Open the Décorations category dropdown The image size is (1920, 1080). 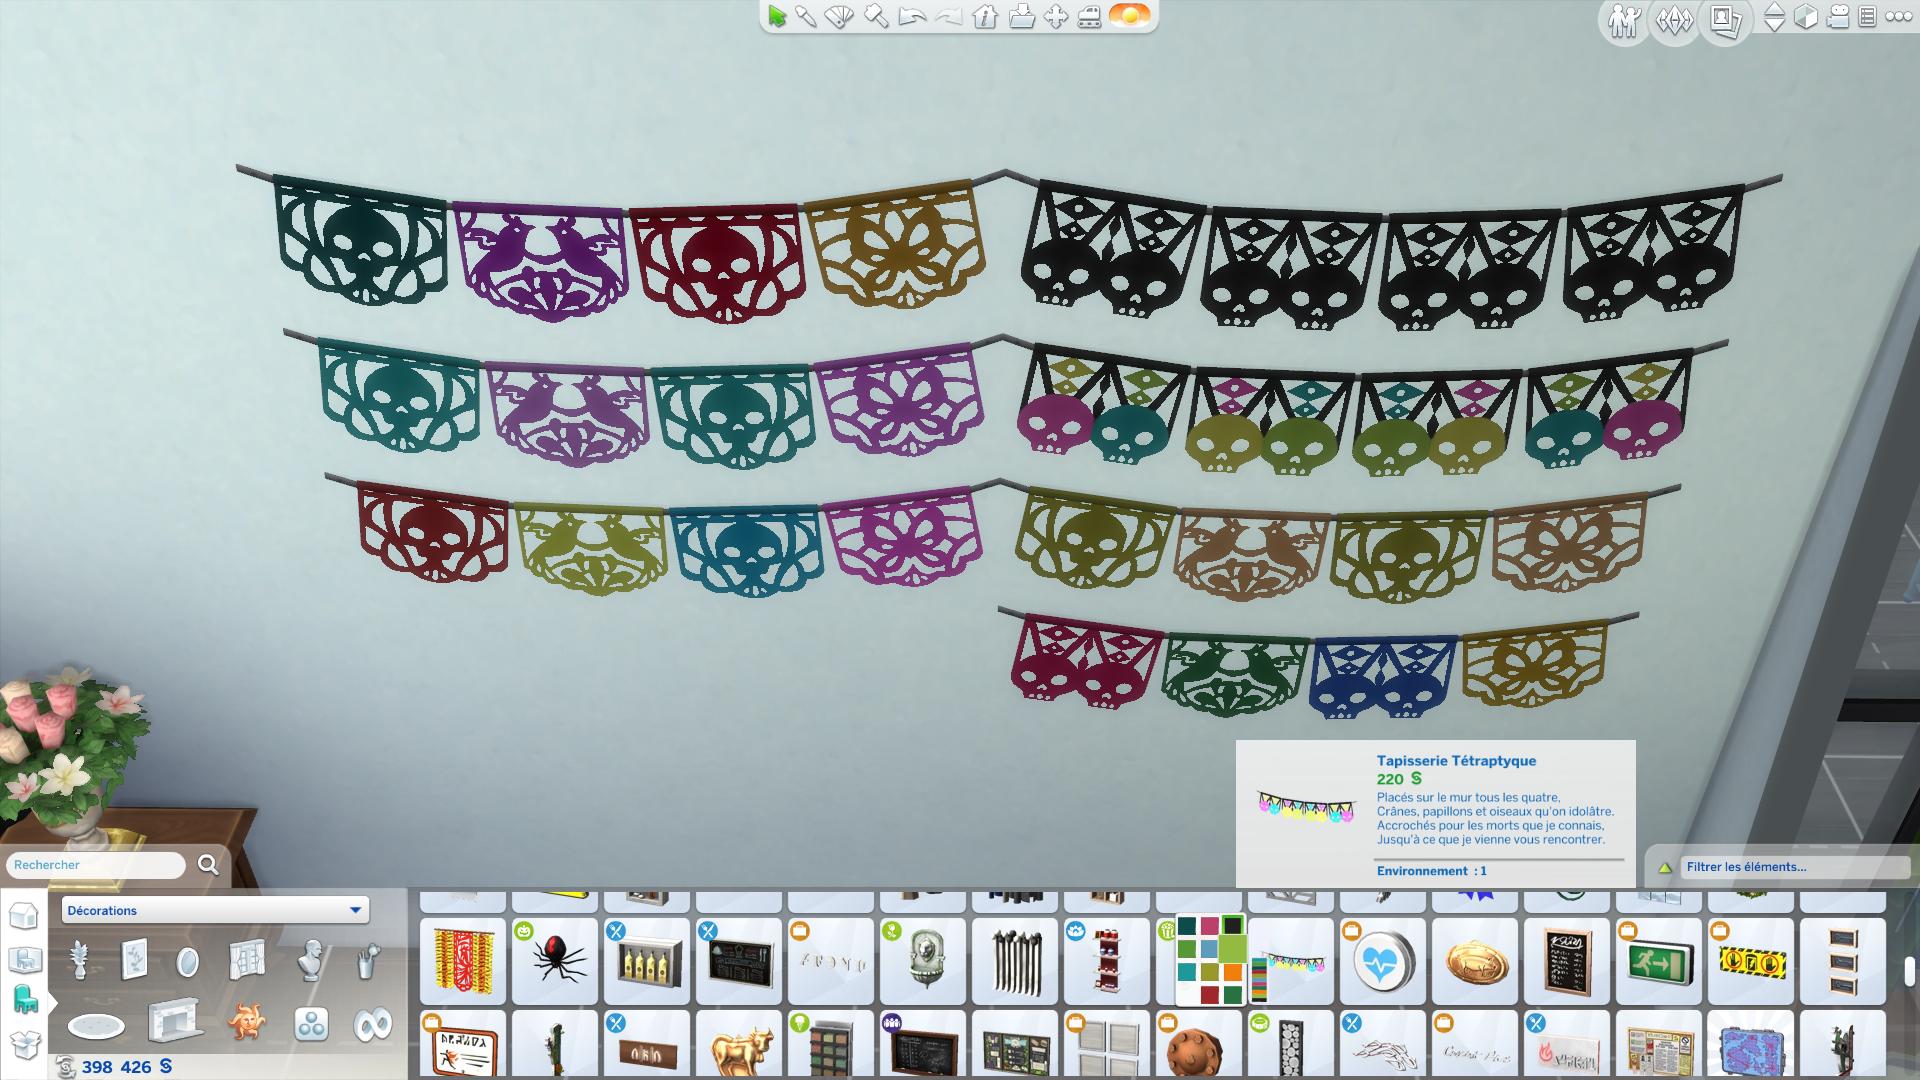pos(215,910)
